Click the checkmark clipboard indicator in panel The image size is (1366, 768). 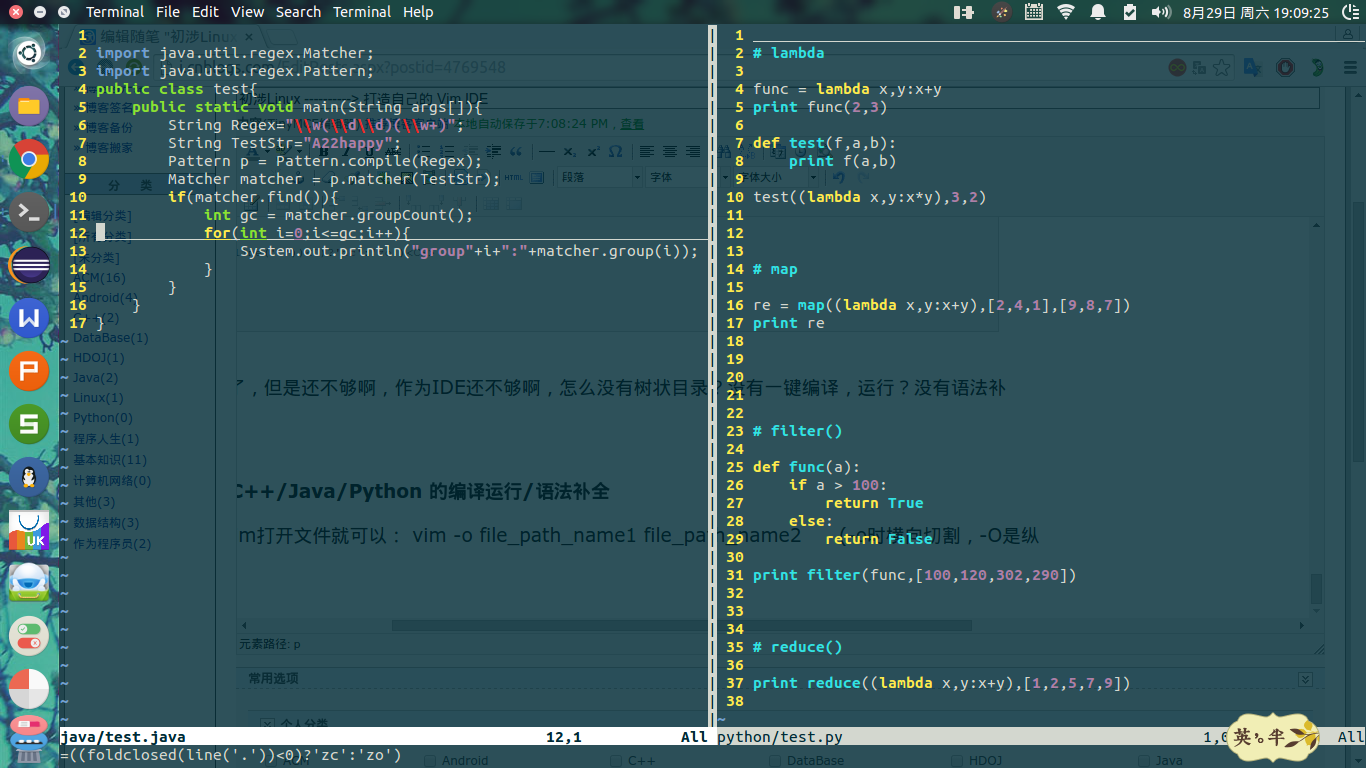pyautogui.click(x=1129, y=12)
